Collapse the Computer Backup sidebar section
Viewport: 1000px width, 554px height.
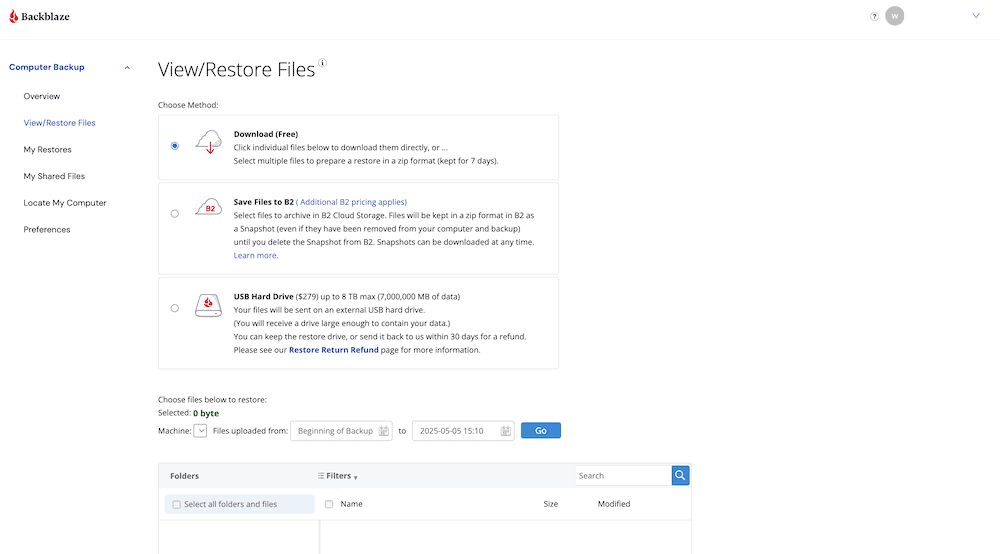(x=127, y=68)
